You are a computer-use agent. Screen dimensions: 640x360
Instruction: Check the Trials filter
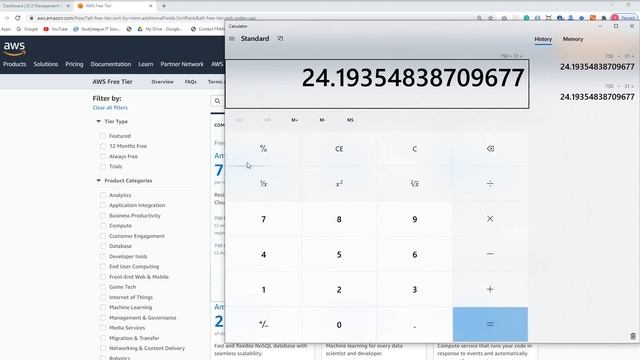point(103,167)
